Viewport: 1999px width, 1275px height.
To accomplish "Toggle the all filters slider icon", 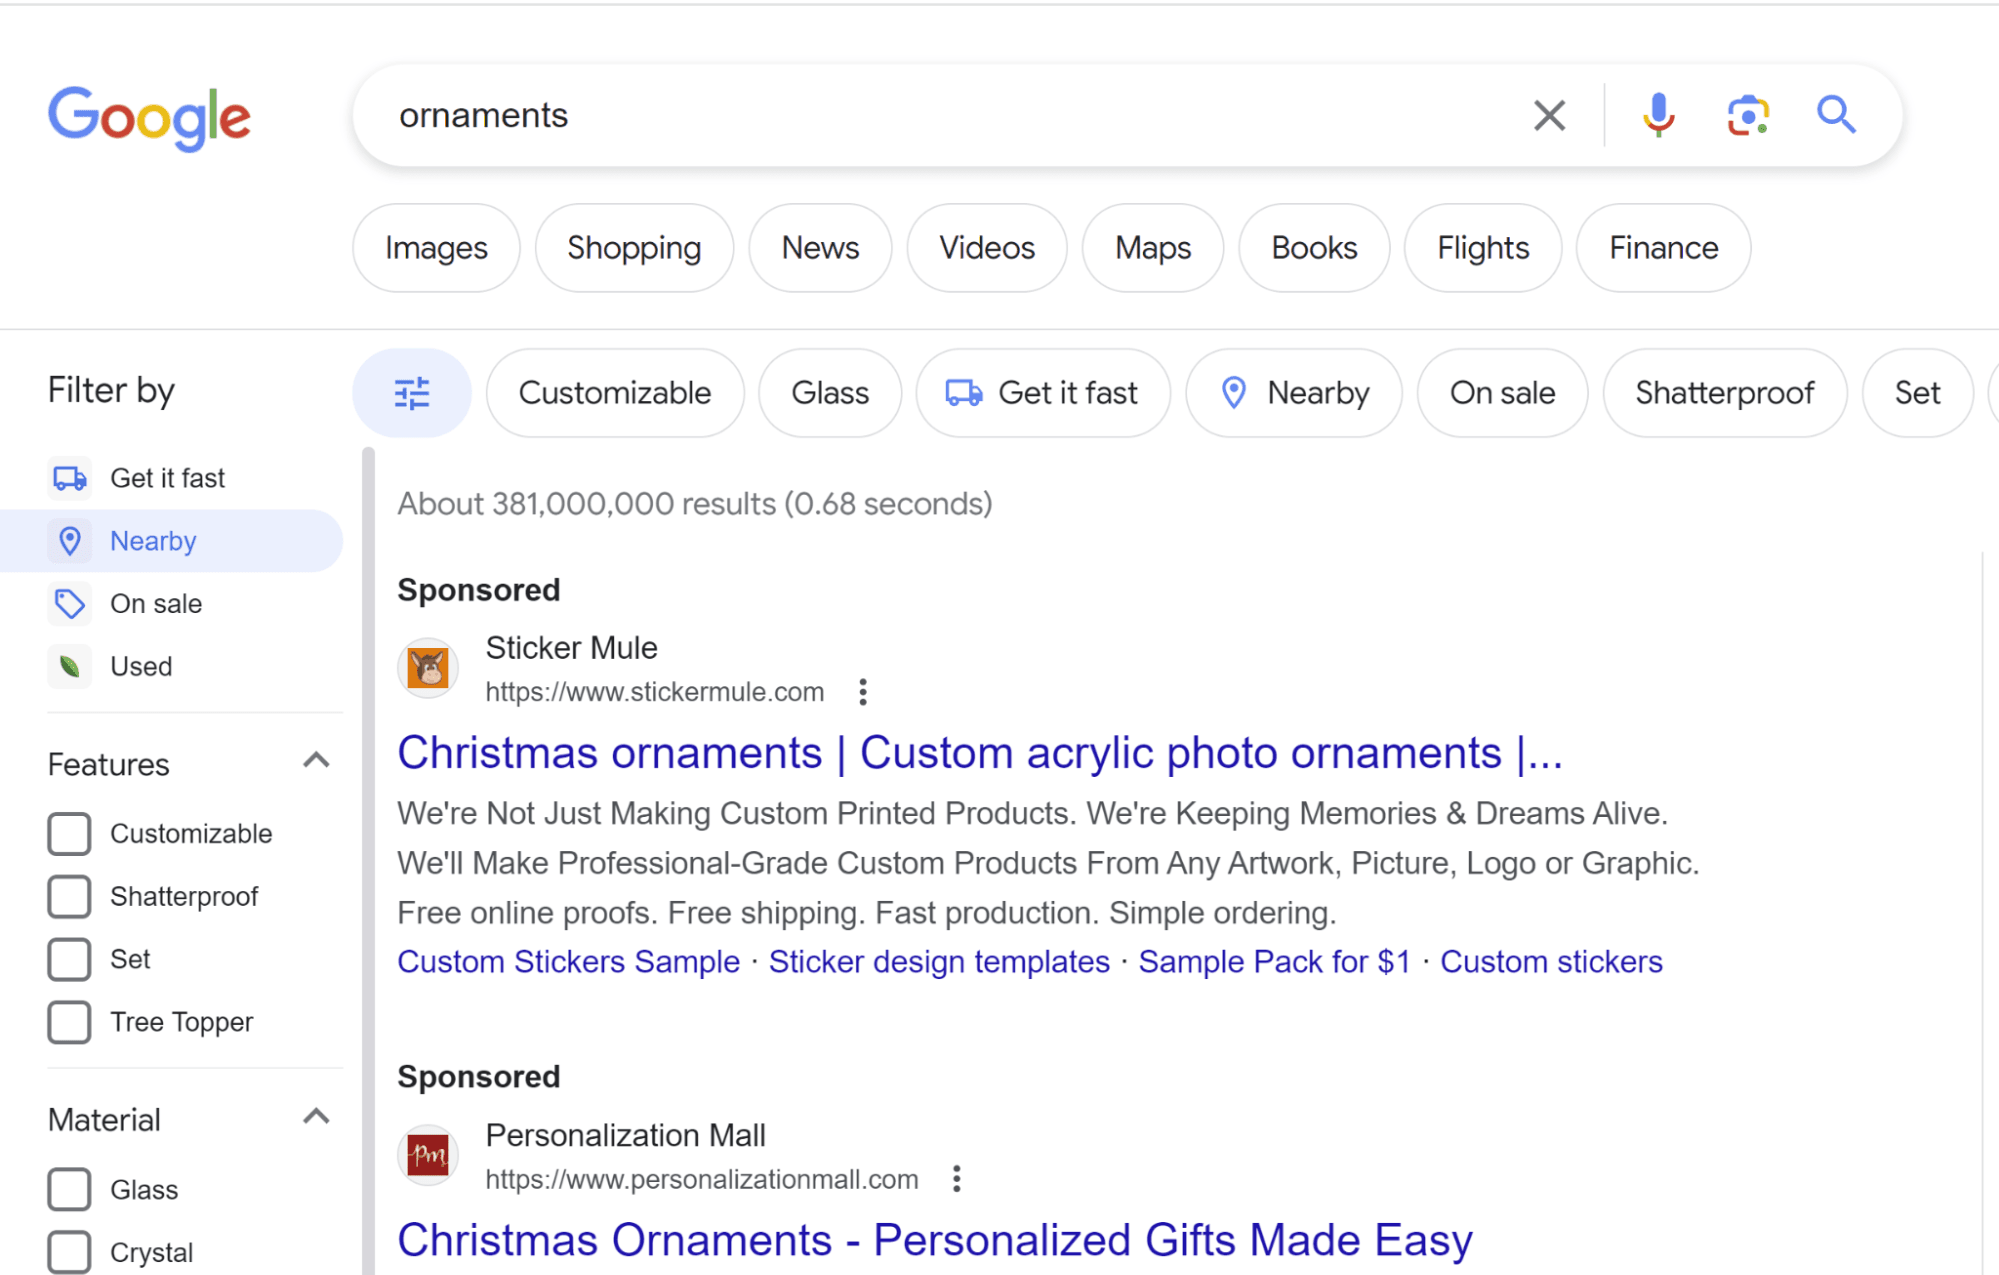I will [x=412, y=393].
